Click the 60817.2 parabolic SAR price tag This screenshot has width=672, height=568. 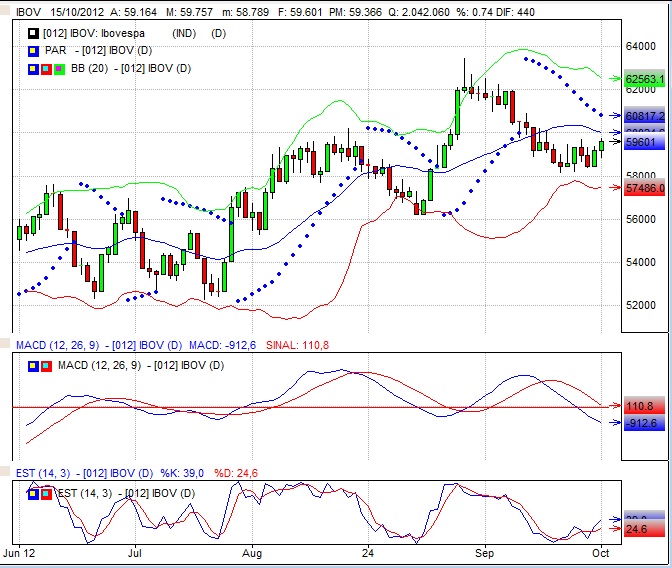(644, 116)
